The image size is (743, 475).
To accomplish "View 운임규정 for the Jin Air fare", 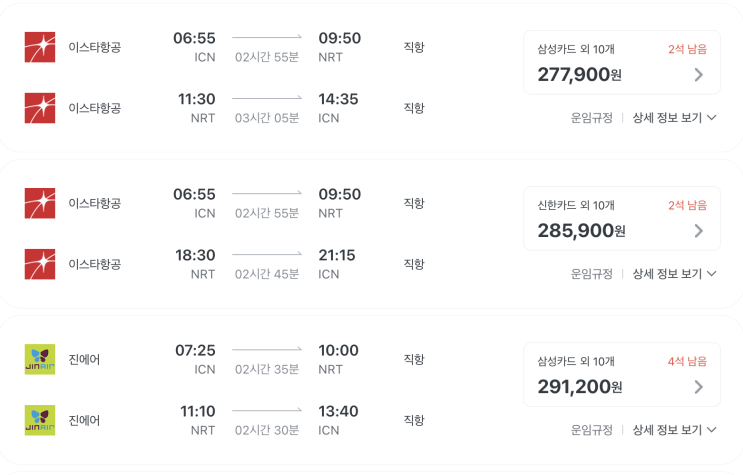I will (x=591, y=430).
